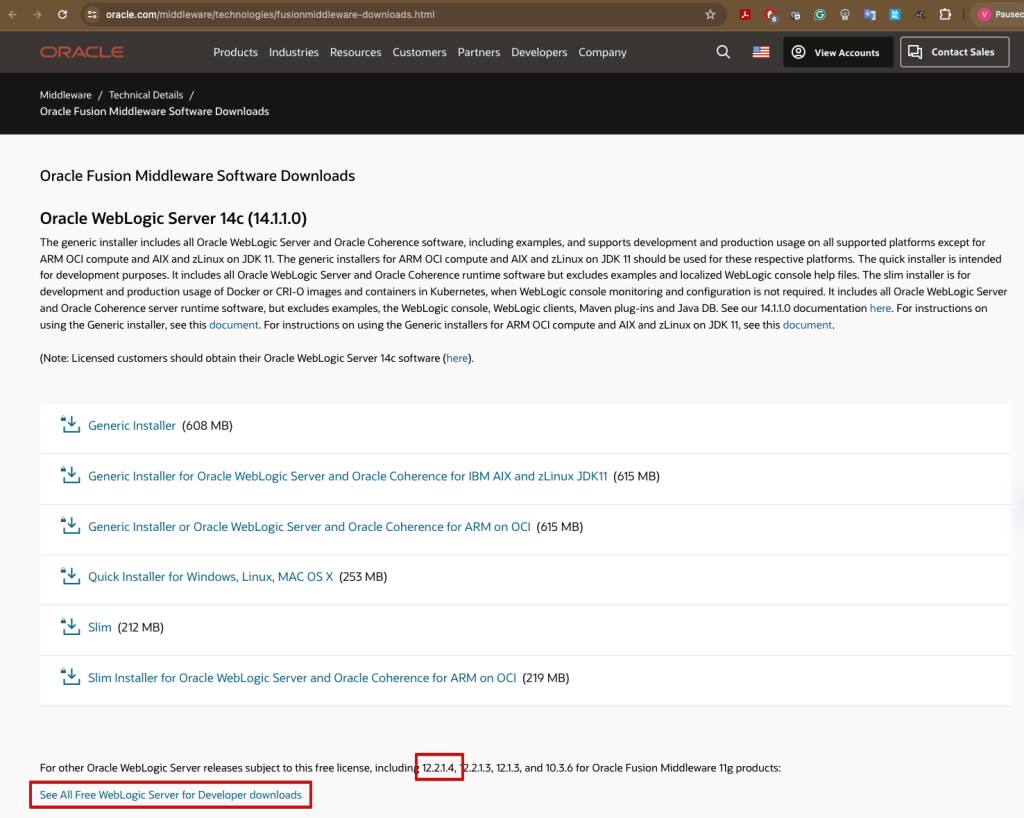1024x818 pixels.
Task: Click the download icon beside Quick Installer
Action: 70,576
